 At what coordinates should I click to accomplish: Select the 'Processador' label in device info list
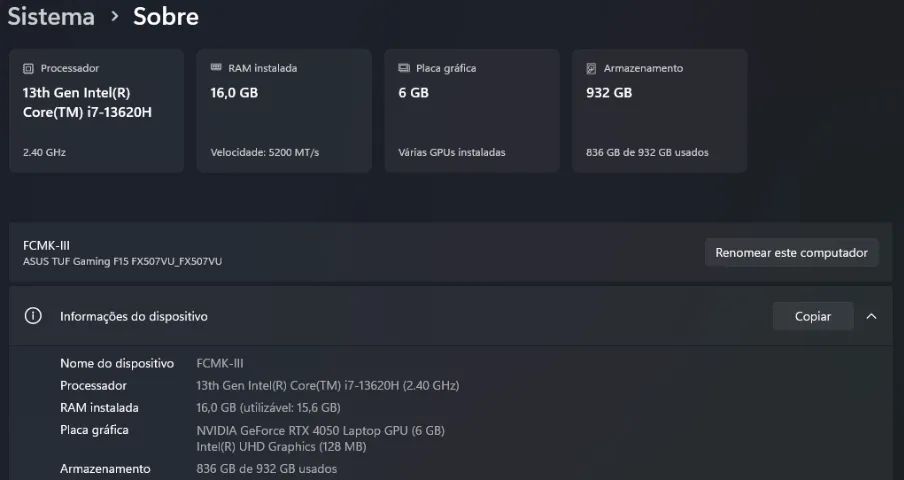[x=93, y=385]
